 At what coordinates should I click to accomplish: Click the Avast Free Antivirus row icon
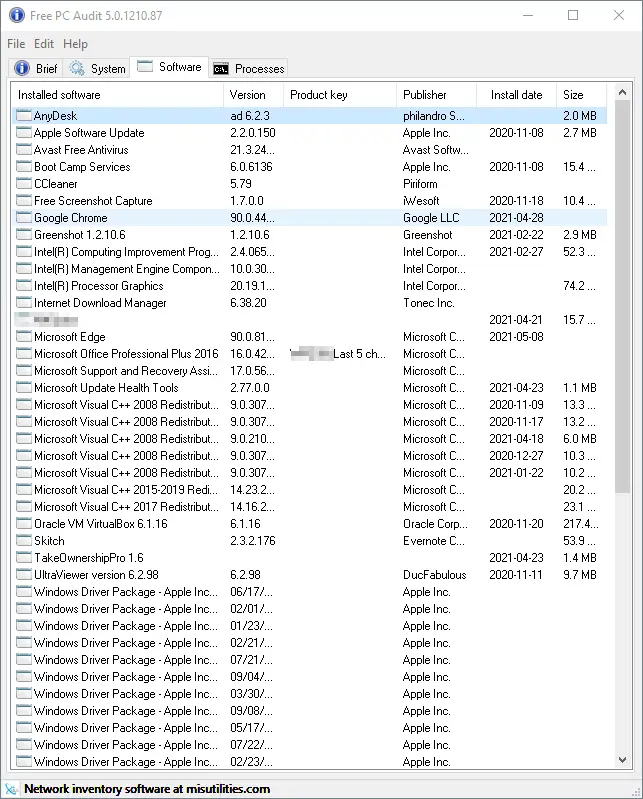click(x=23, y=150)
